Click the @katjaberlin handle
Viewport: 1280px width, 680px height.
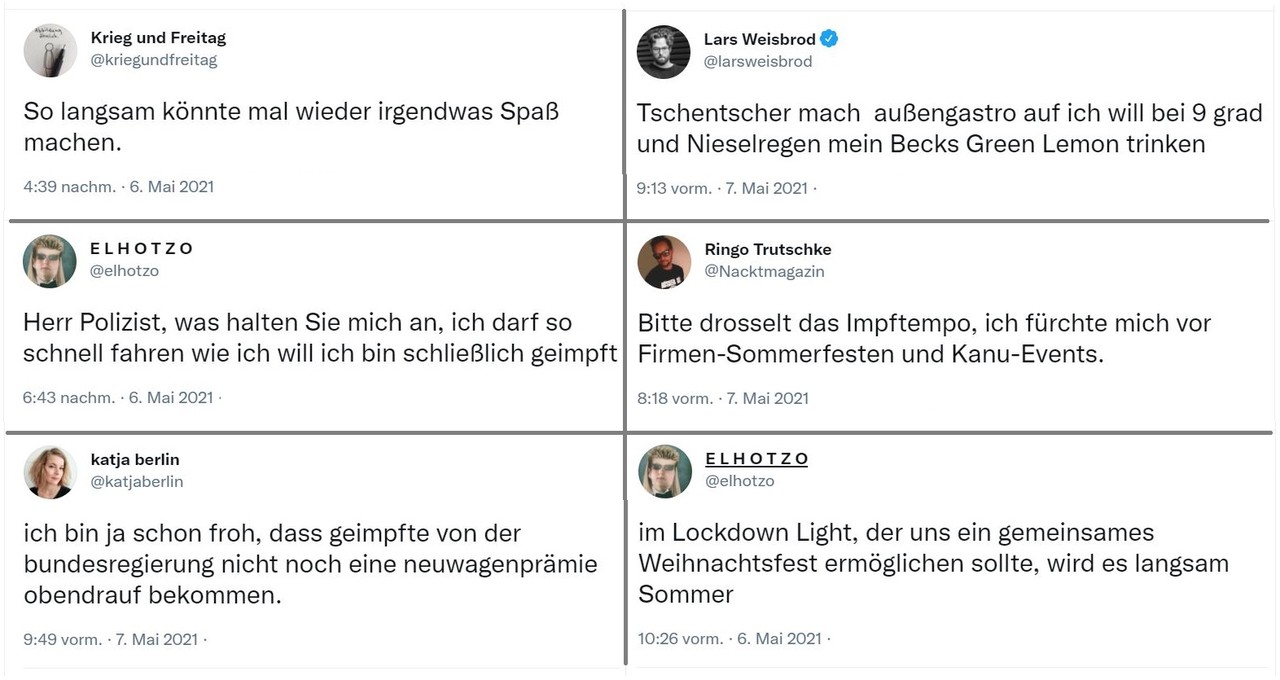point(137,481)
